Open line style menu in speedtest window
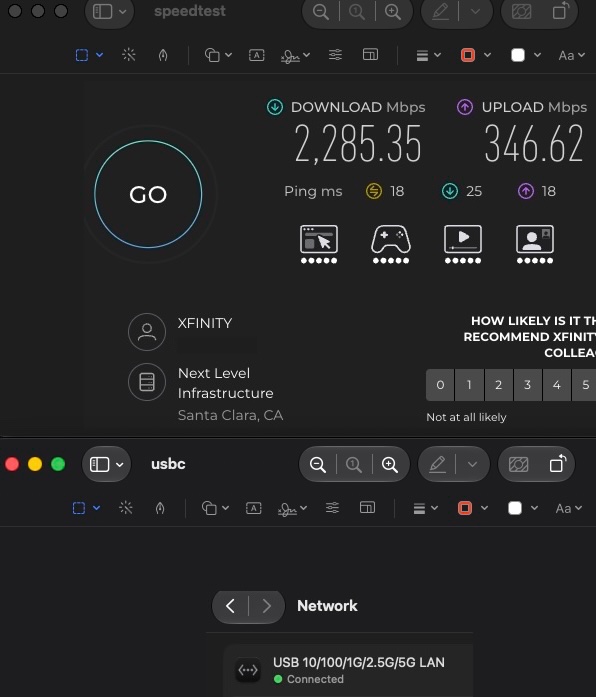The width and height of the screenshot is (596, 697). coord(428,55)
